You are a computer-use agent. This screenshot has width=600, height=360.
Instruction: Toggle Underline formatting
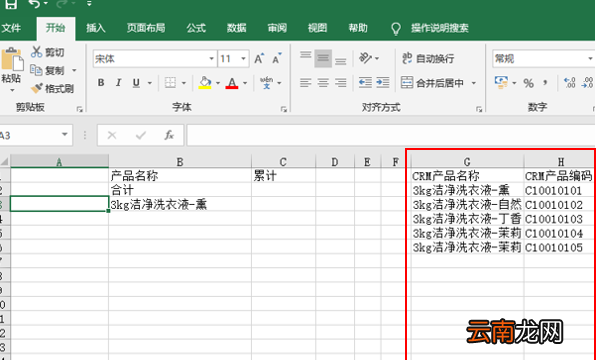click(x=136, y=83)
